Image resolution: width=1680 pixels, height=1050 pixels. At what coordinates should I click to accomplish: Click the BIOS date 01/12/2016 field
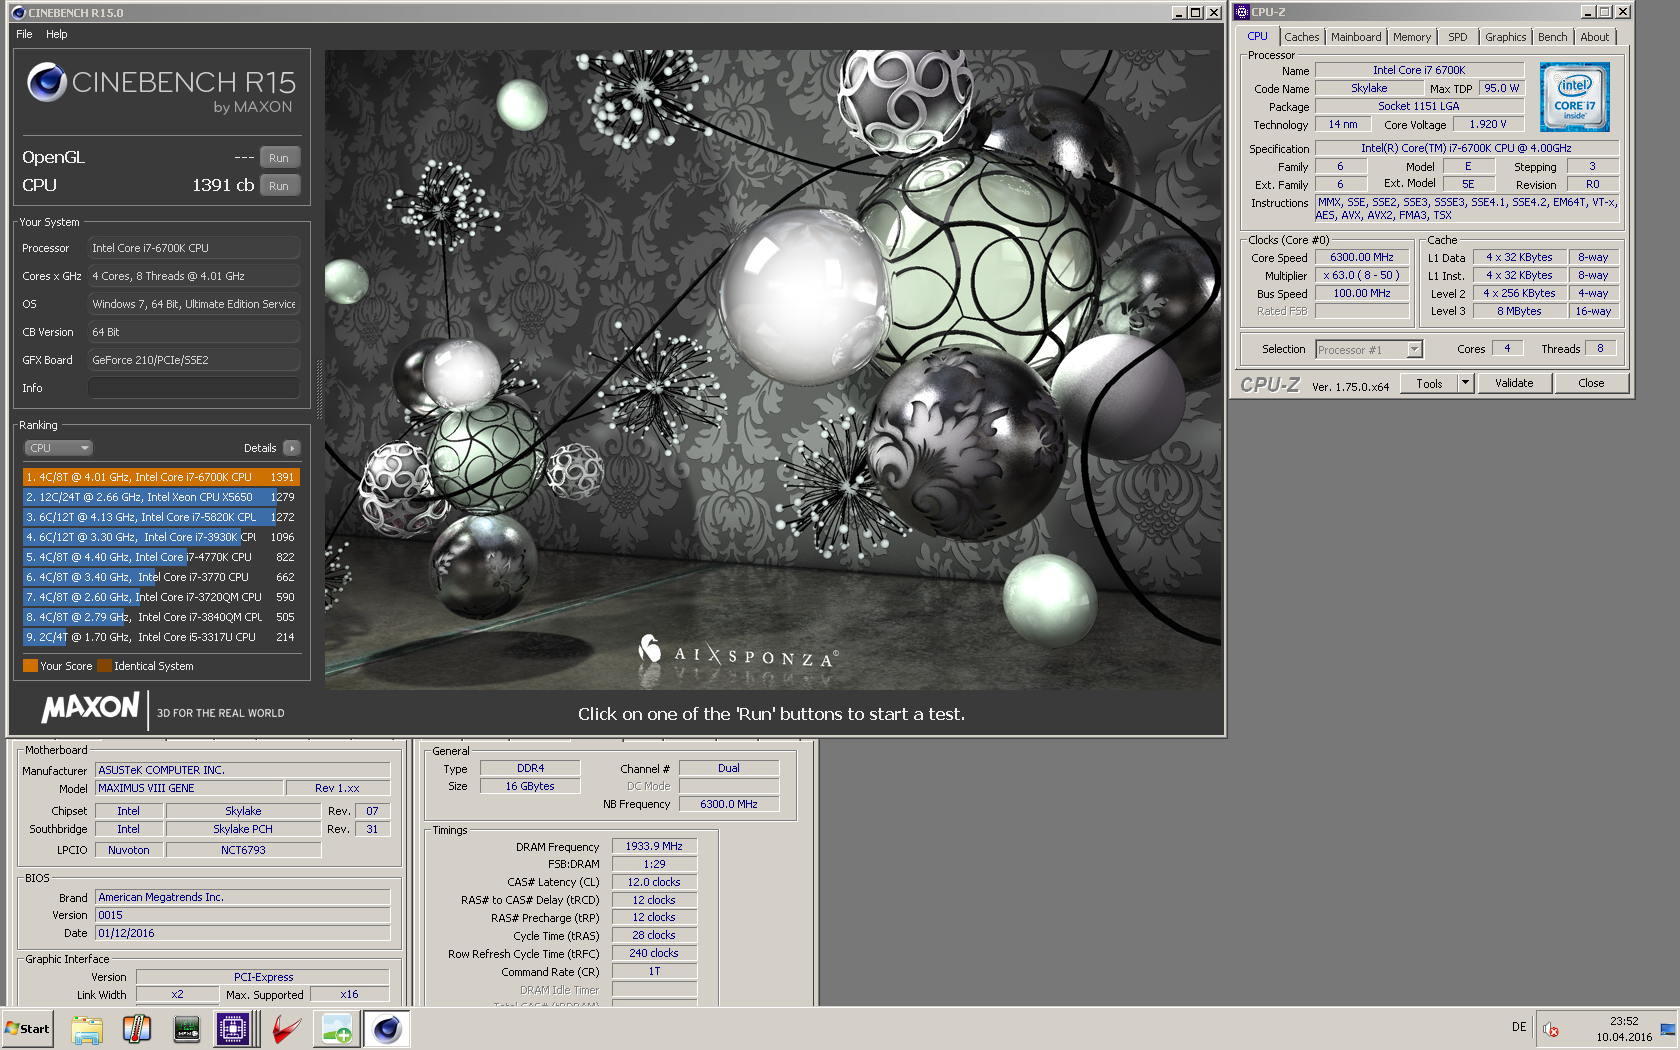[242, 933]
